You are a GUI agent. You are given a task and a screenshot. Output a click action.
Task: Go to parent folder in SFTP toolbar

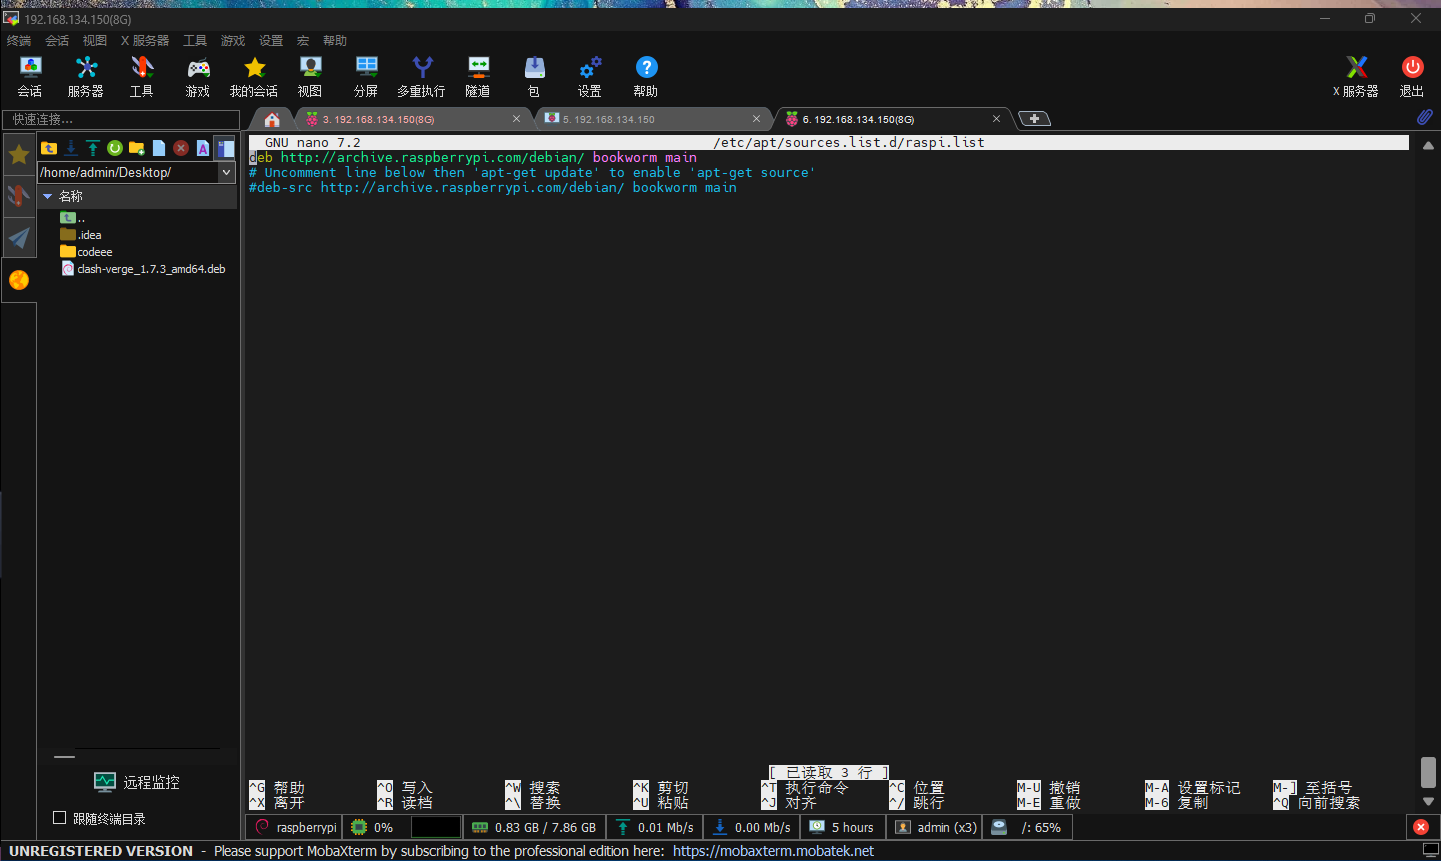coord(49,148)
